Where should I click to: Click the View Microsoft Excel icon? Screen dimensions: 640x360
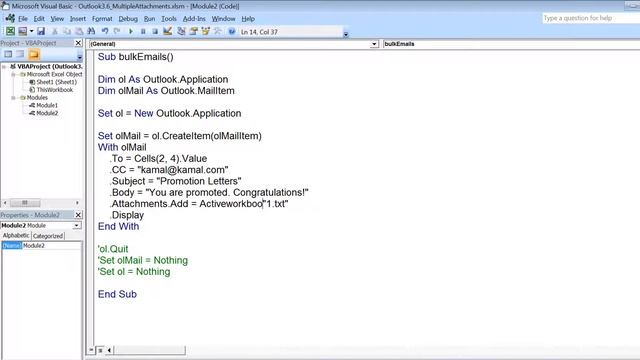pos(10,31)
